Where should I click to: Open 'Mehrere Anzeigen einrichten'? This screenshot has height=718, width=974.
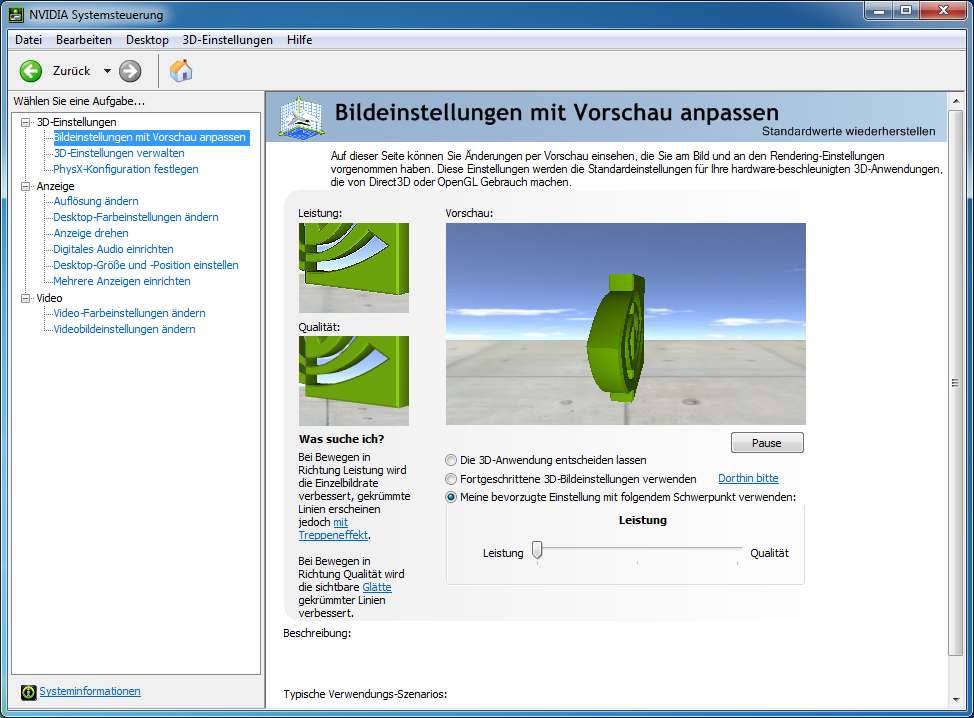coord(122,281)
